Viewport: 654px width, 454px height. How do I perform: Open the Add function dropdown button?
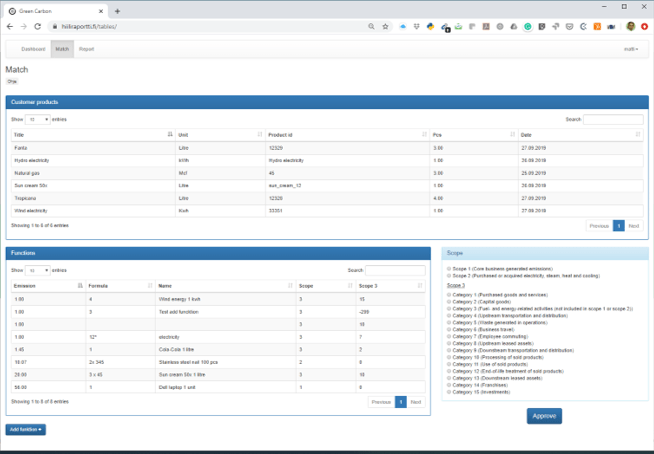tap(25, 429)
